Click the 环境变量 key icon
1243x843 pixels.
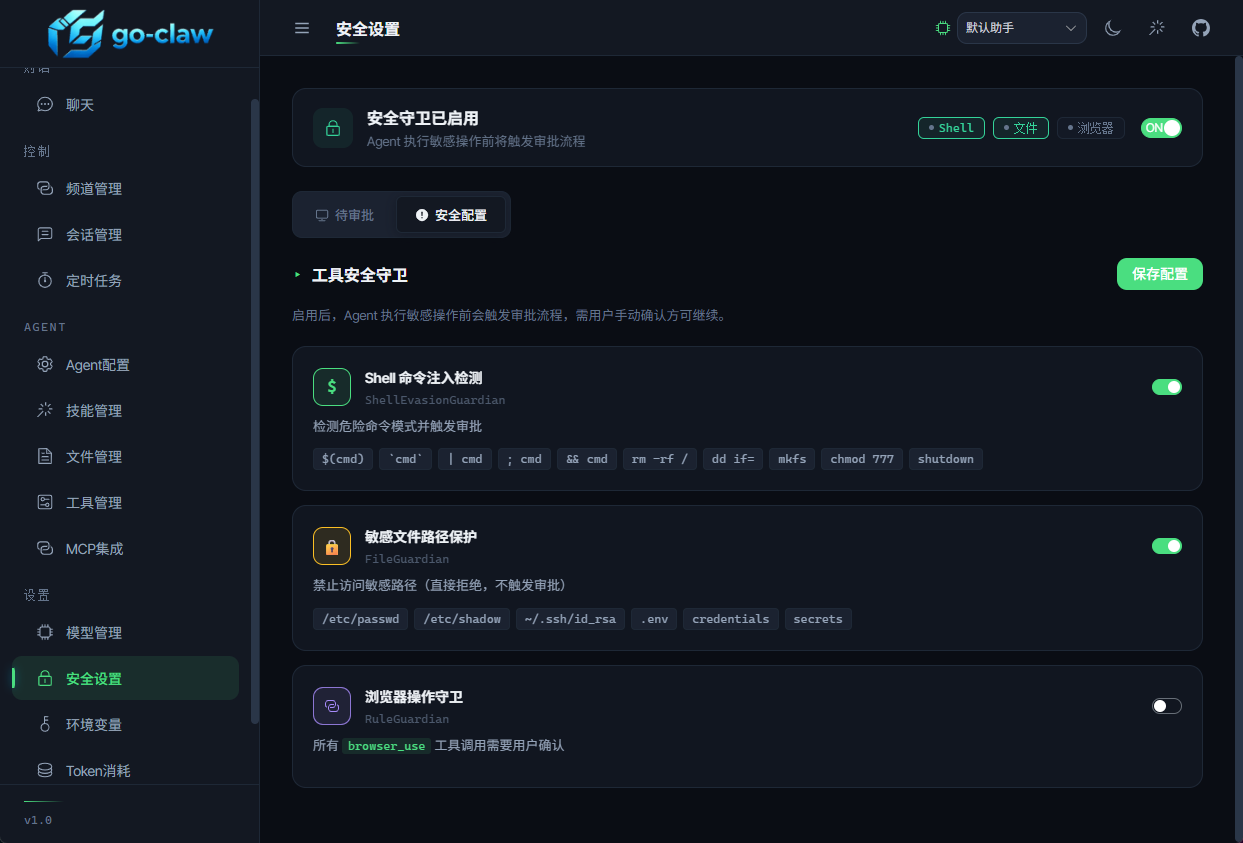coord(45,724)
